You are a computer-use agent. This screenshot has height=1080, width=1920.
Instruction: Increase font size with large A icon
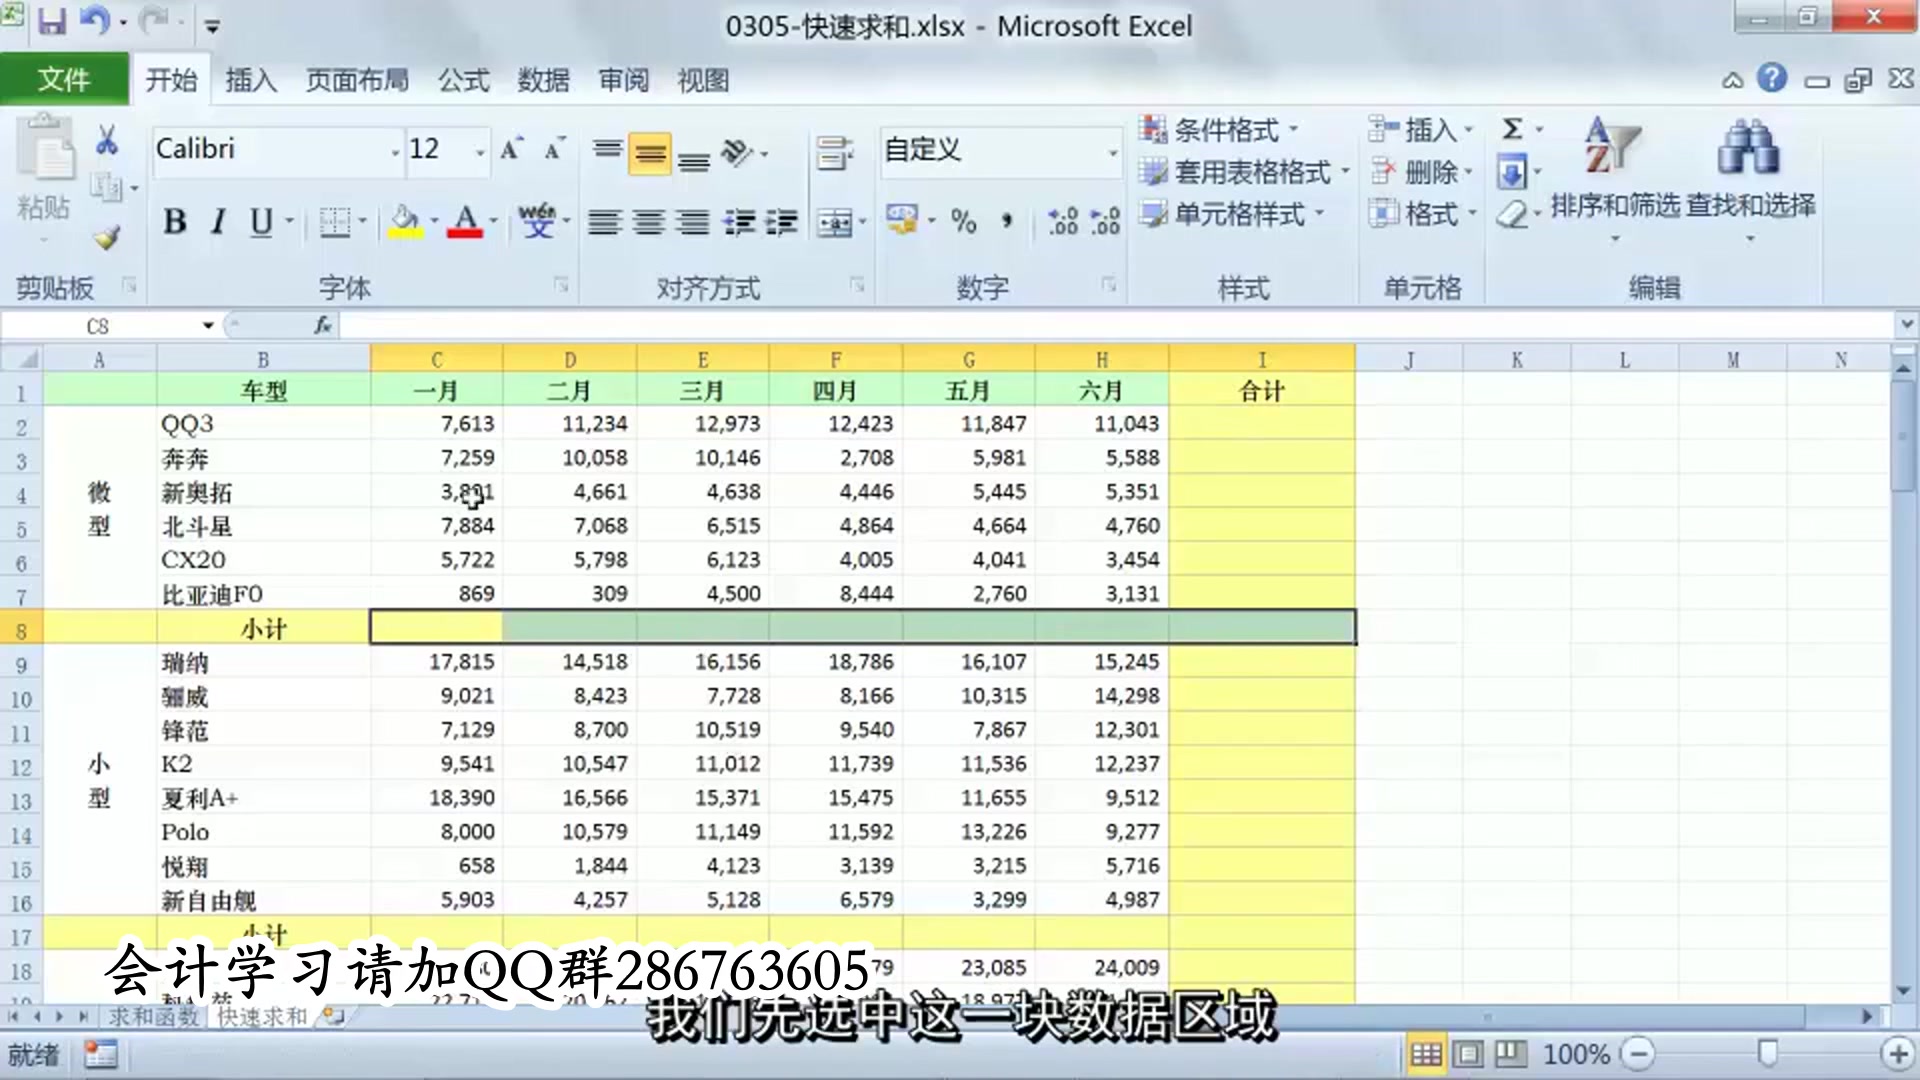[512, 150]
